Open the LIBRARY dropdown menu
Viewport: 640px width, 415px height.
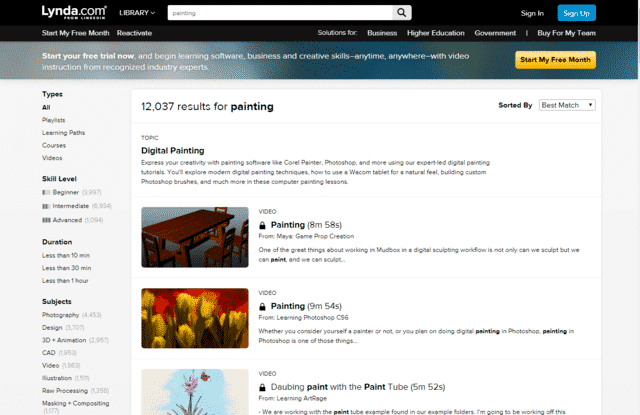[x=137, y=13]
